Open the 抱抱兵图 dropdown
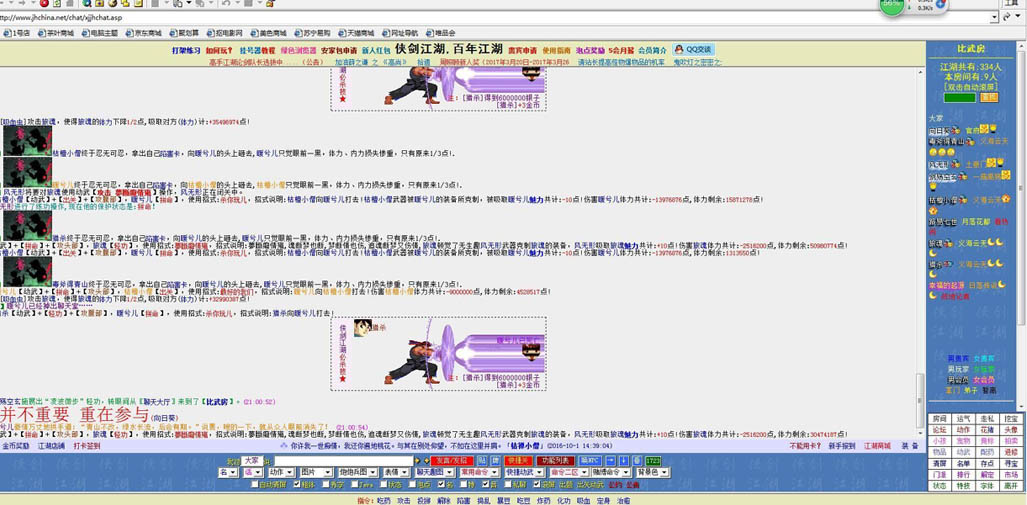1027x505 pixels. point(358,472)
